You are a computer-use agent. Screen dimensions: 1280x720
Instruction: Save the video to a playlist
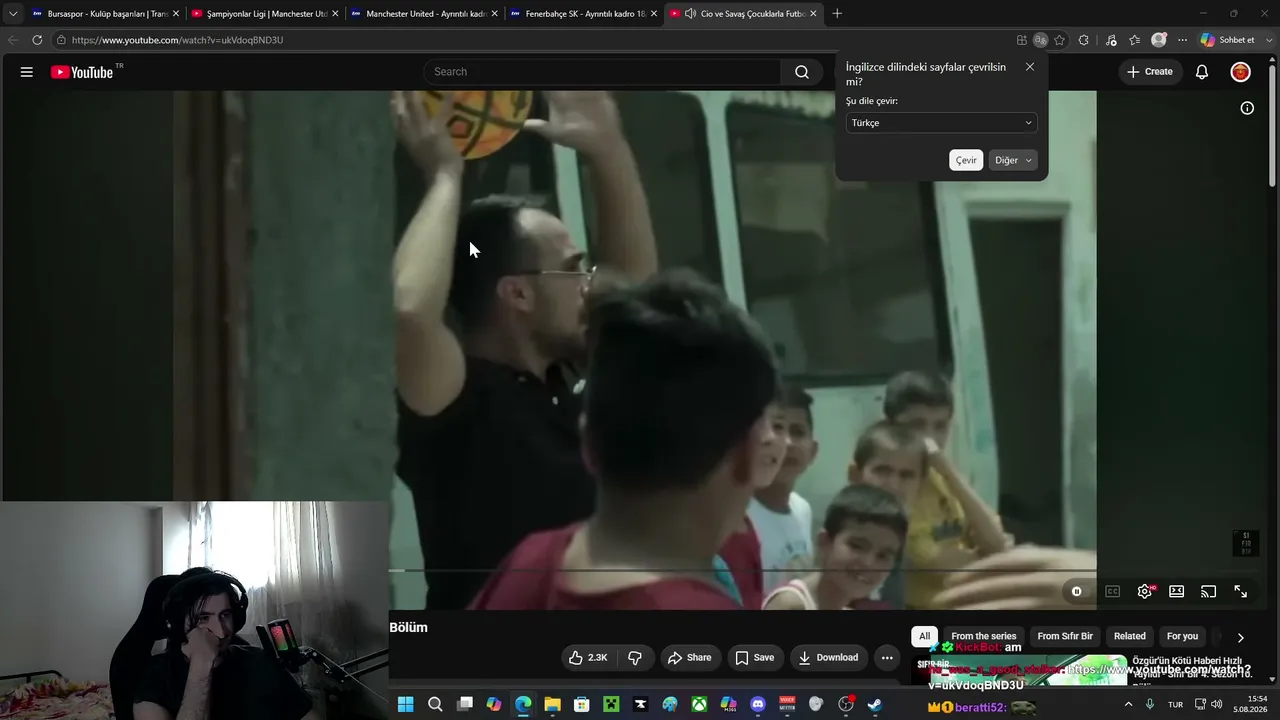tap(755, 657)
